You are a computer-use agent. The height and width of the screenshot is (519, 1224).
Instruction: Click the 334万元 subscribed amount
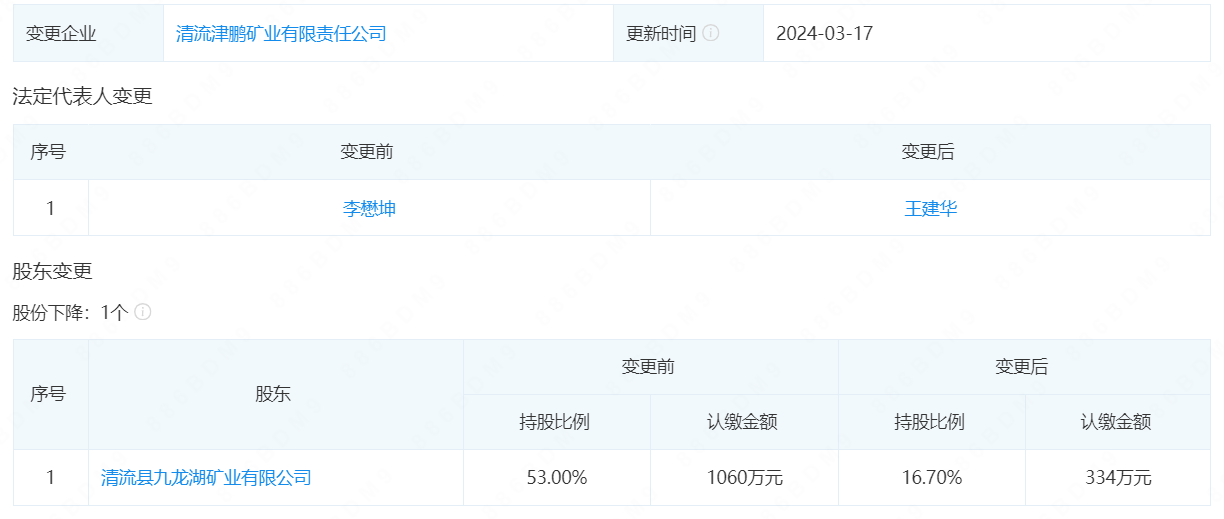tap(1119, 477)
